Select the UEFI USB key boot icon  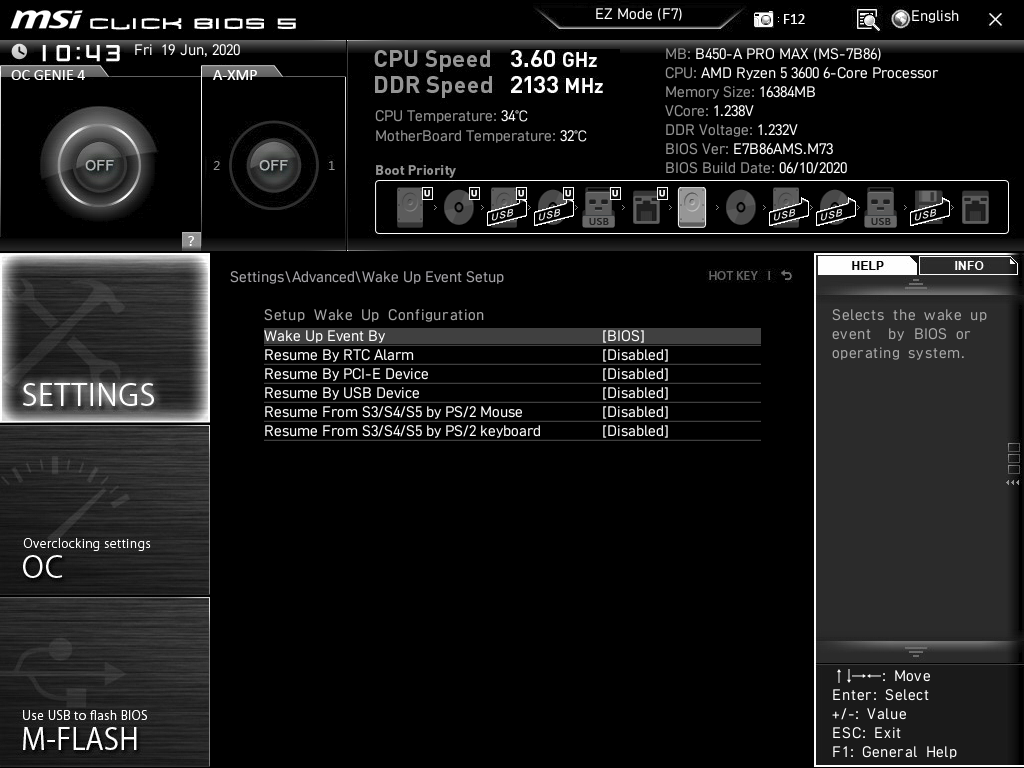(x=601, y=207)
